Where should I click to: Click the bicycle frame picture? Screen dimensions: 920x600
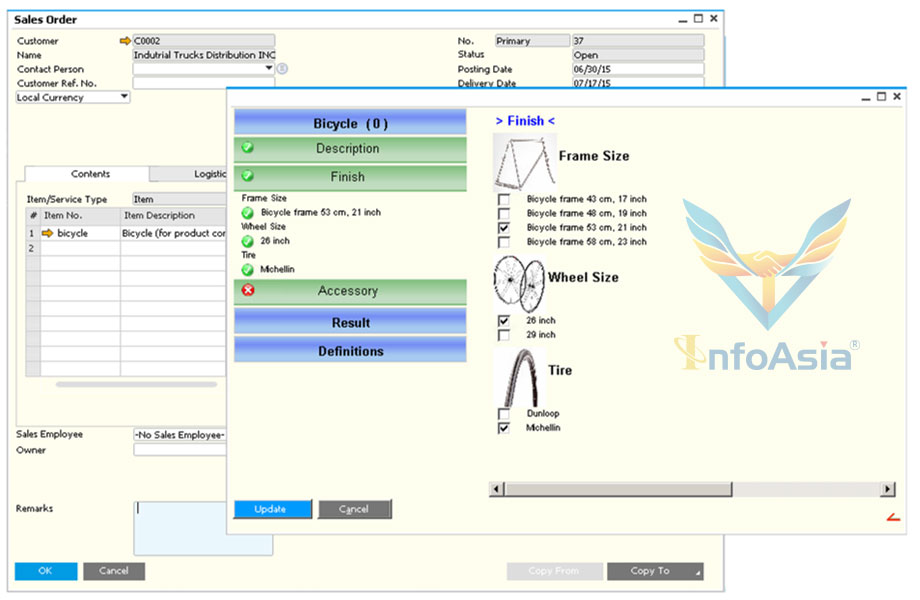pyautogui.click(x=524, y=162)
